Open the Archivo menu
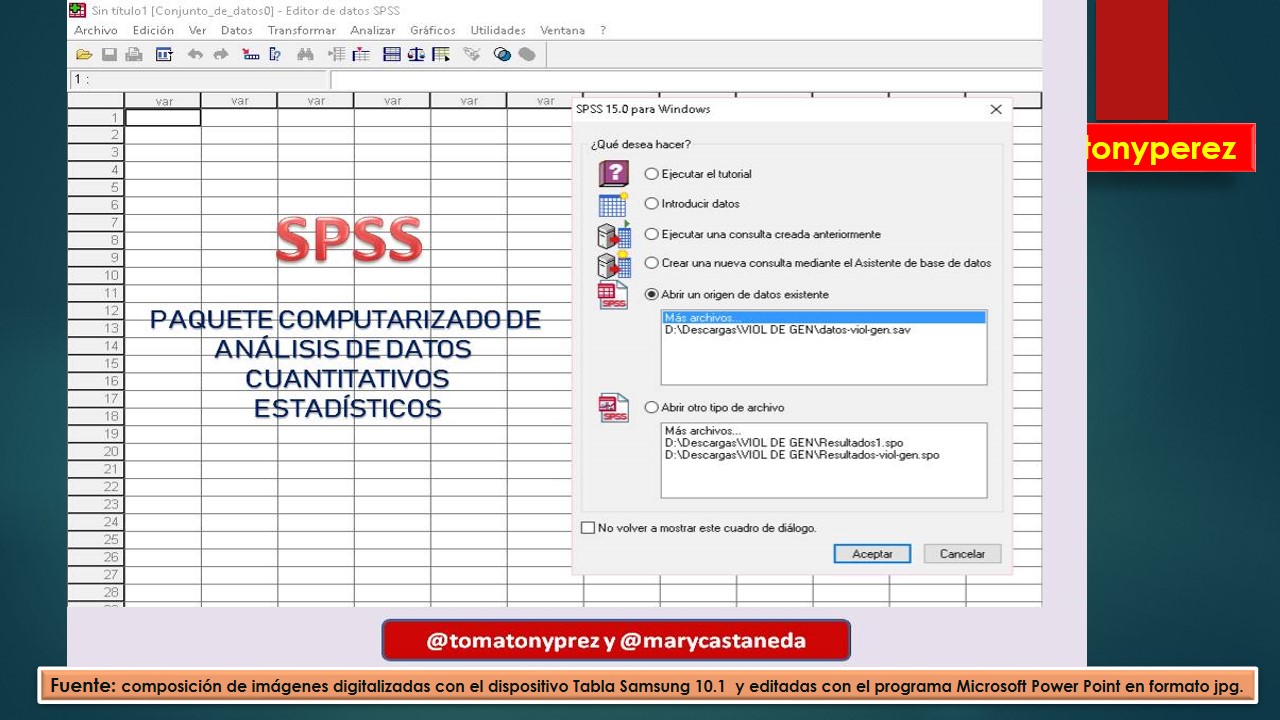This screenshot has width=1280, height=720. tap(96, 30)
